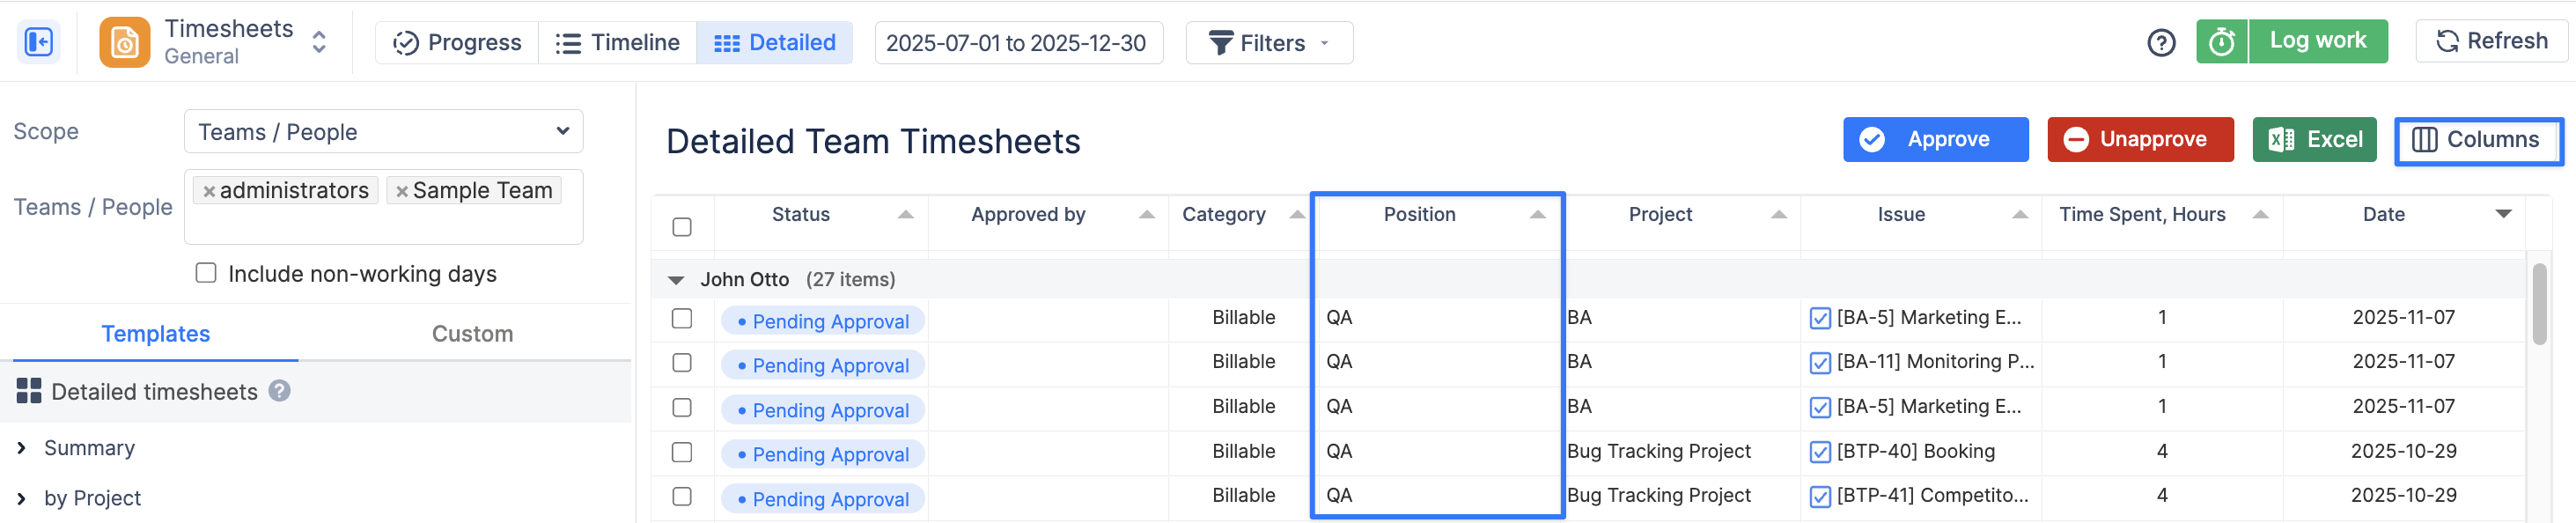Click the orange Timesheets app icon
The width and height of the screenshot is (2576, 523).
[124, 42]
